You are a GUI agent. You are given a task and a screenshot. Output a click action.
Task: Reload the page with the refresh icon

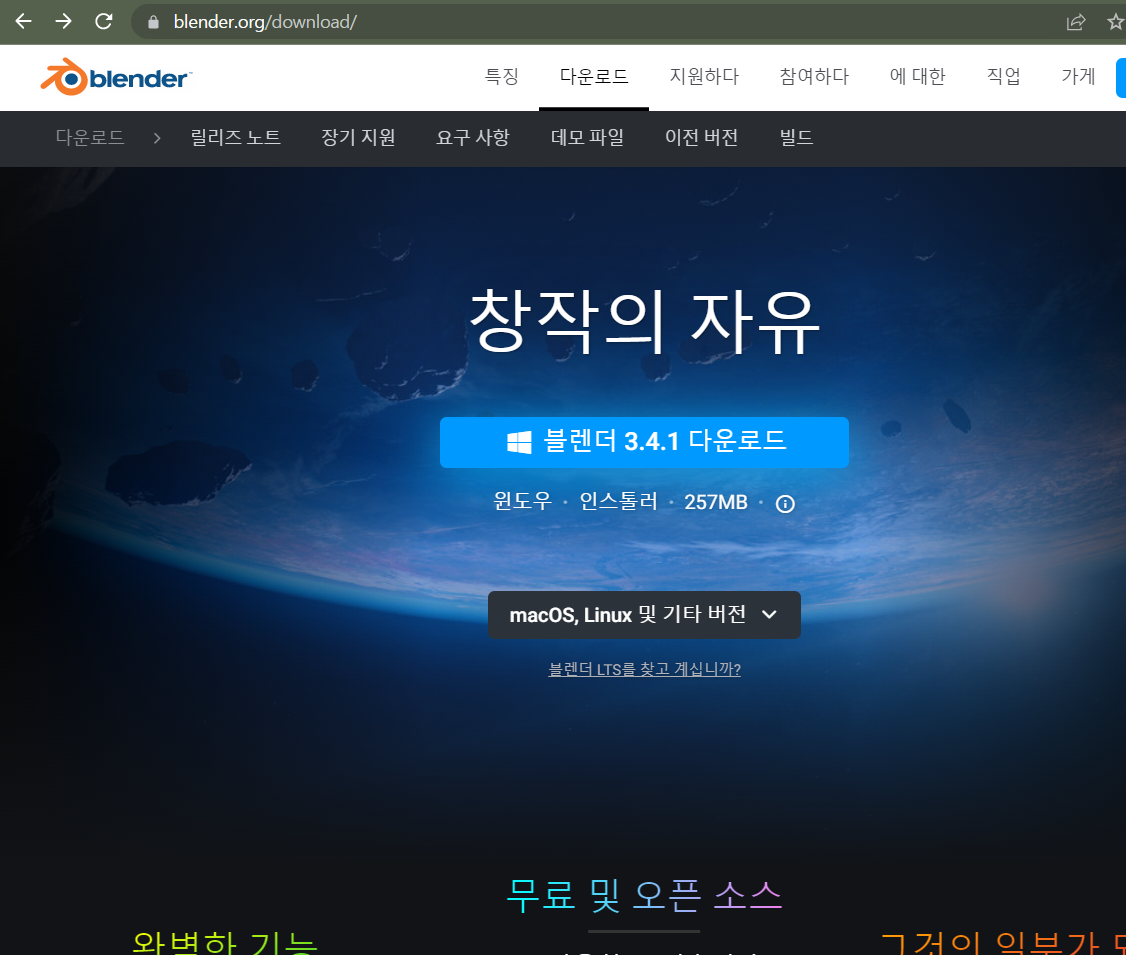point(104,22)
